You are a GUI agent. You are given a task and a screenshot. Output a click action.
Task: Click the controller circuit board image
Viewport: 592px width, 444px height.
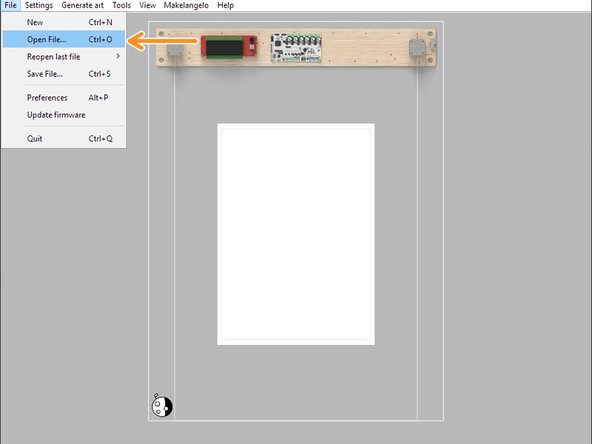pyautogui.click(x=296, y=48)
